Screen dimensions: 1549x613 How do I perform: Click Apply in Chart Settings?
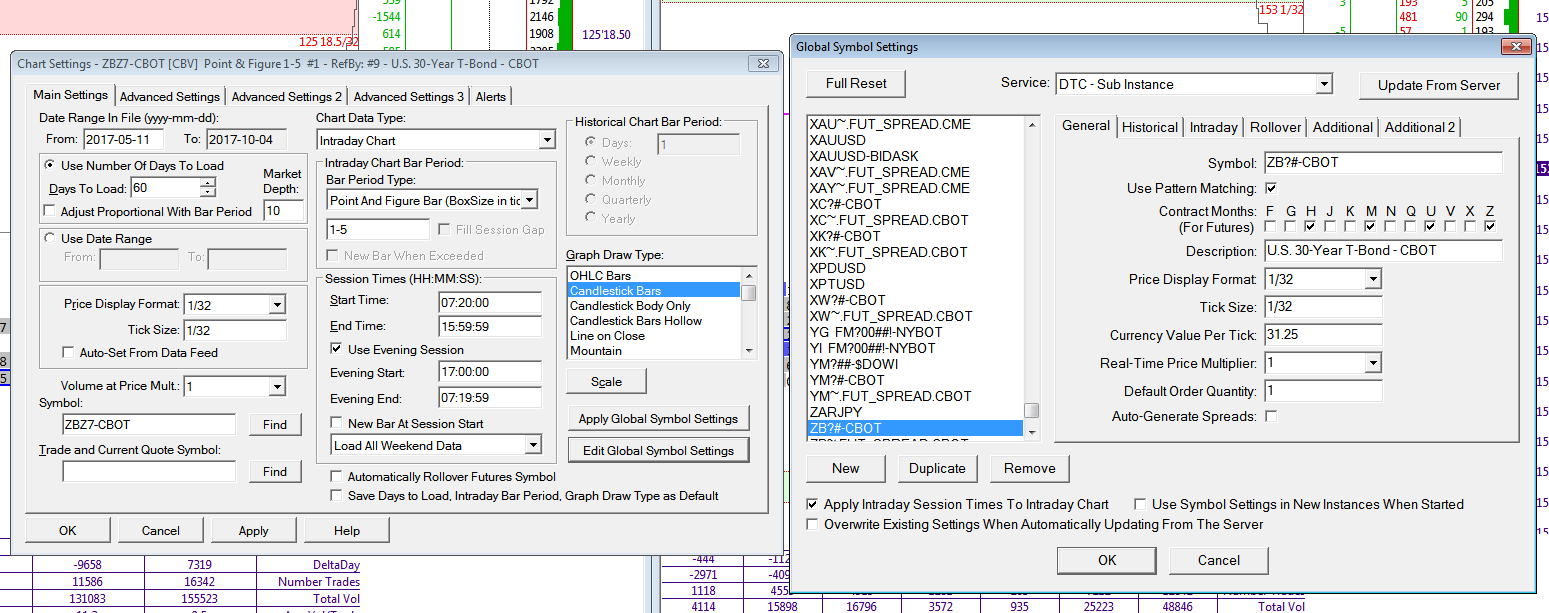point(254,531)
